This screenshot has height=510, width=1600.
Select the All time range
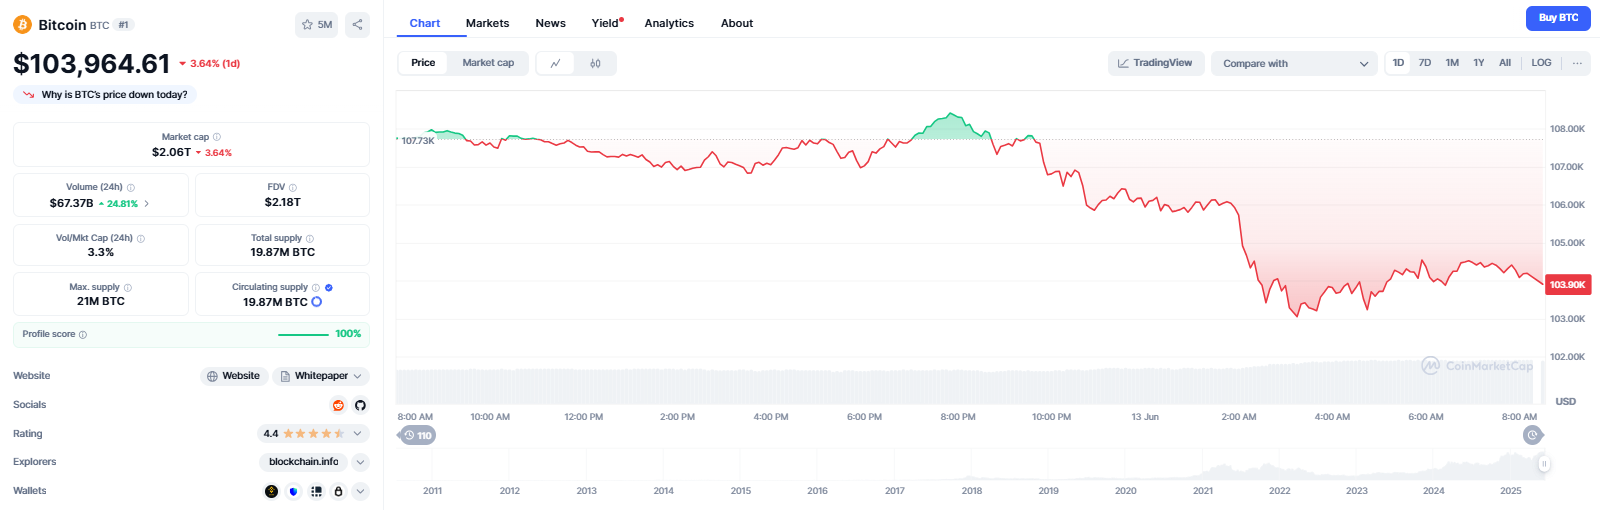[x=1505, y=63]
